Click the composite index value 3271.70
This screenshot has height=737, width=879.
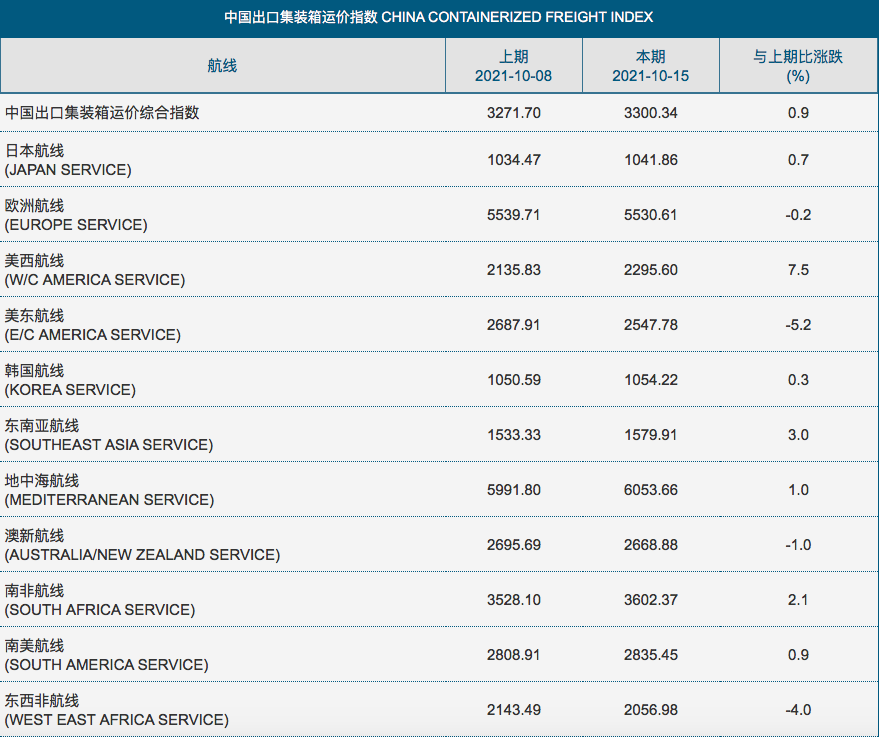[513, 113]
